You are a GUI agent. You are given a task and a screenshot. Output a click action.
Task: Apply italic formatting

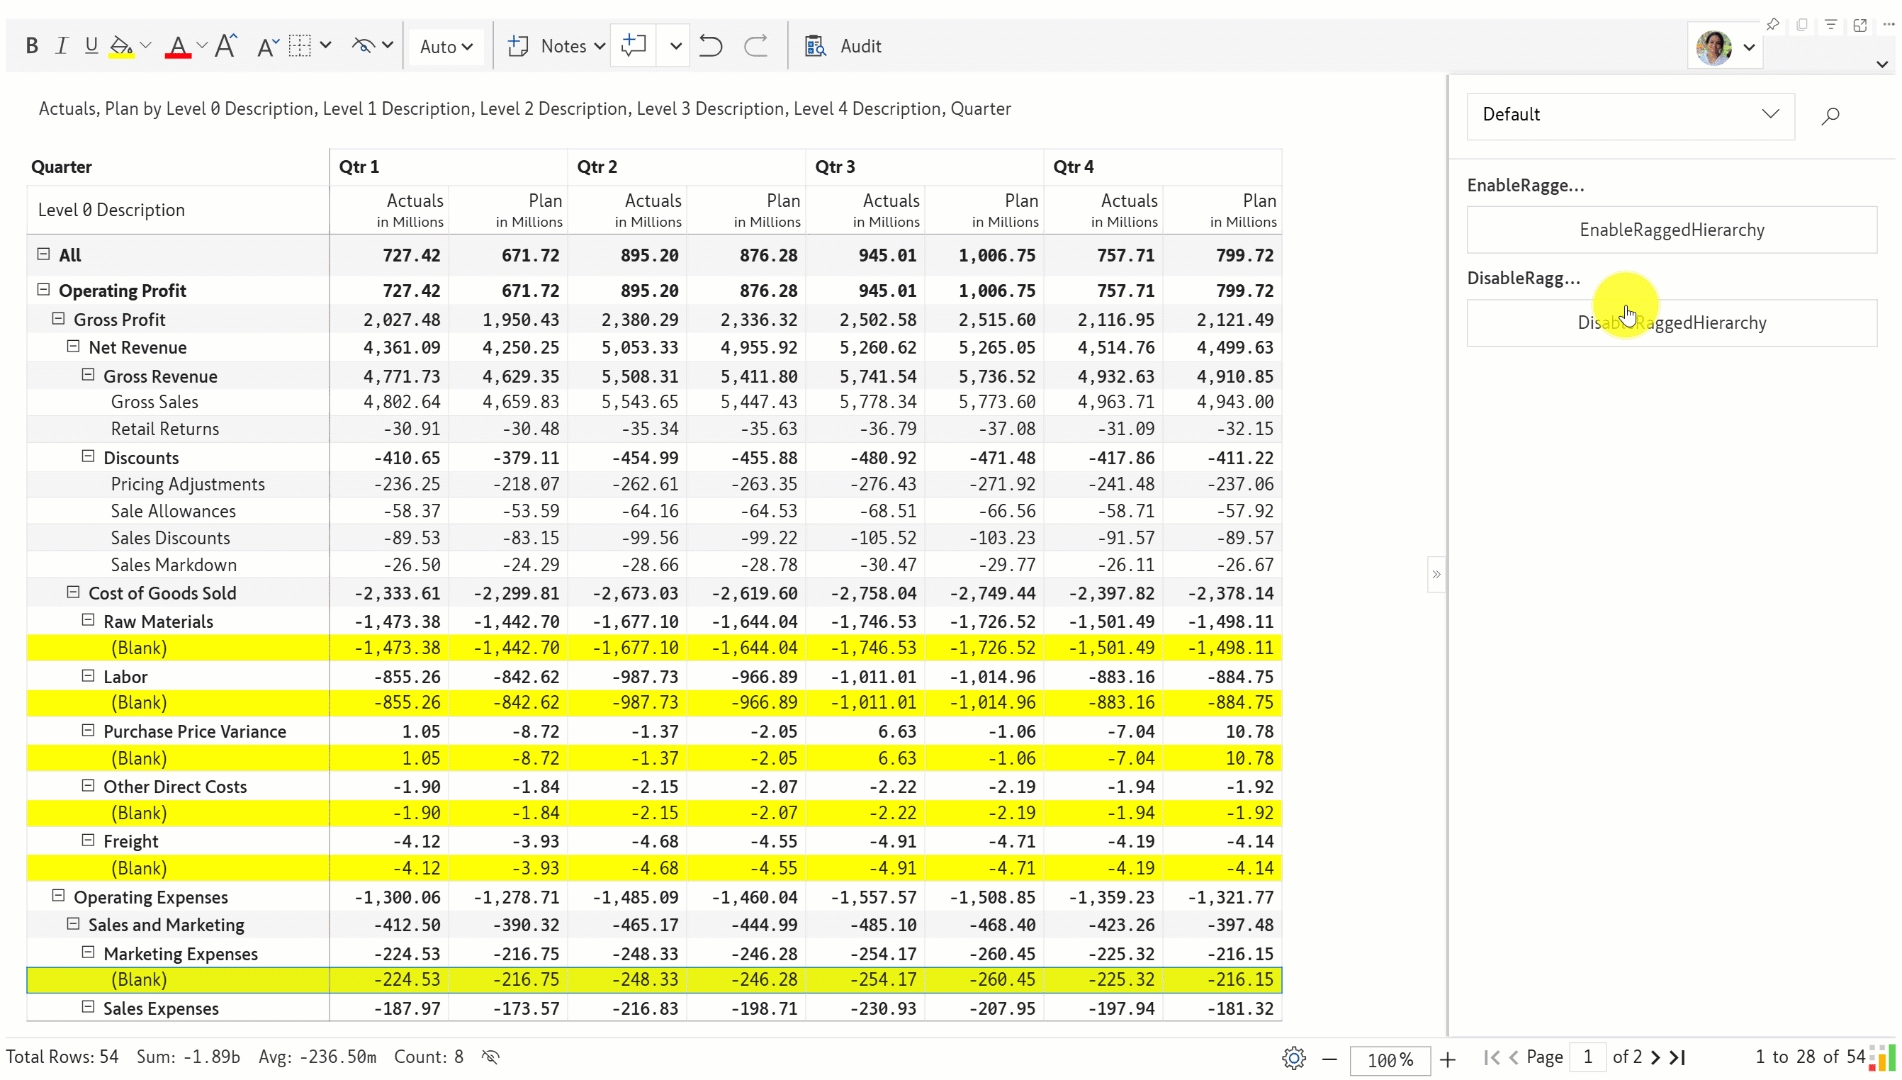pos(61,46)
